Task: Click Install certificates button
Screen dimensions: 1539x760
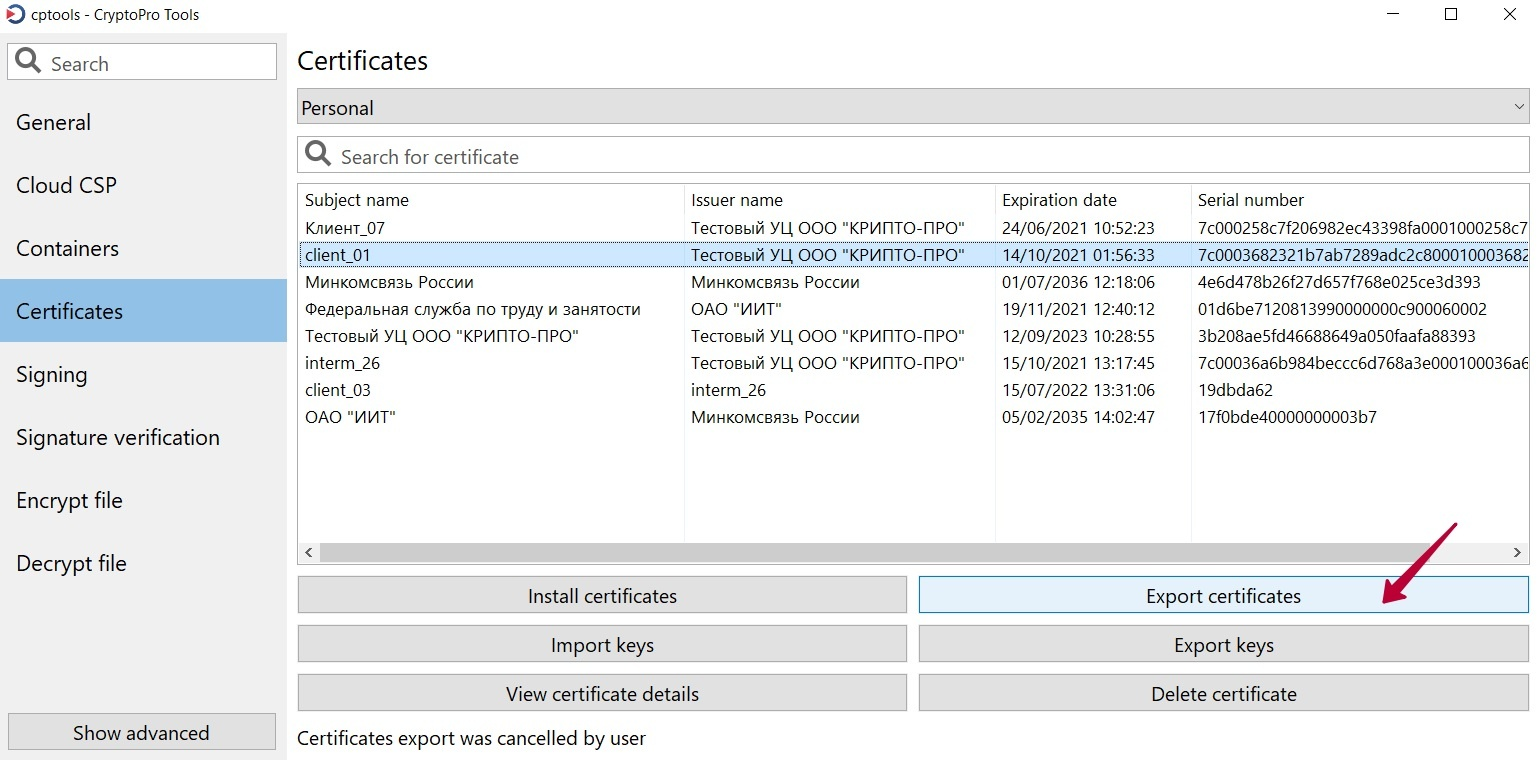Action: pyautogui.click(x=602, y=595)
